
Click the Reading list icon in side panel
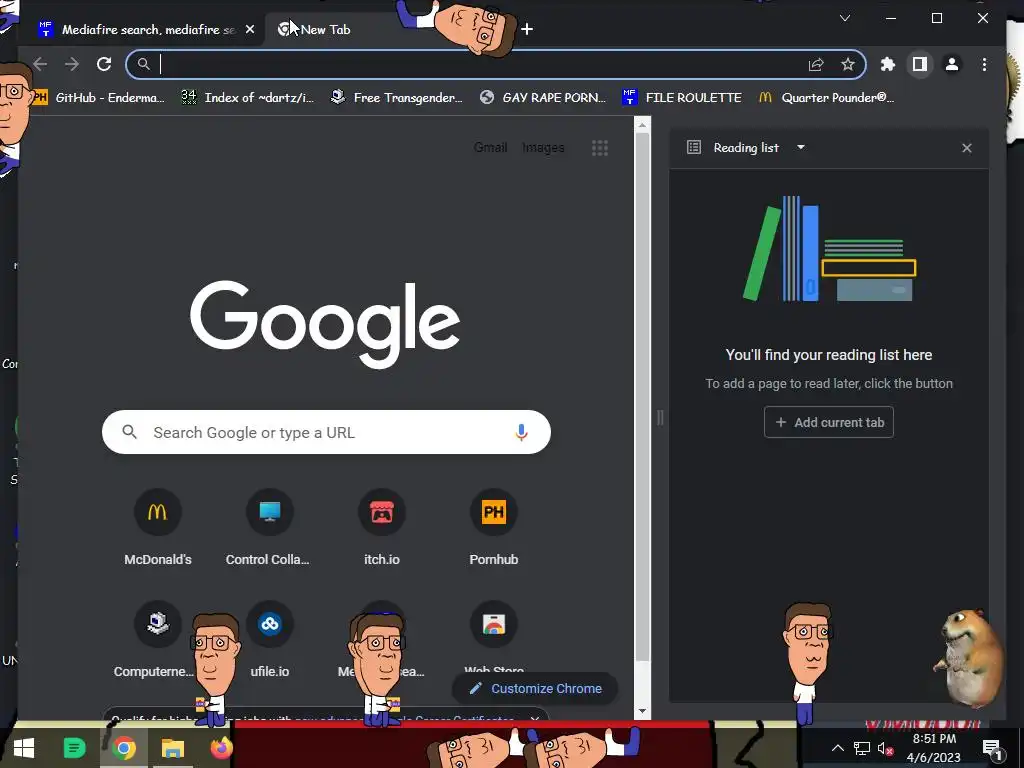pyautogui.click(x=694, y=148)
